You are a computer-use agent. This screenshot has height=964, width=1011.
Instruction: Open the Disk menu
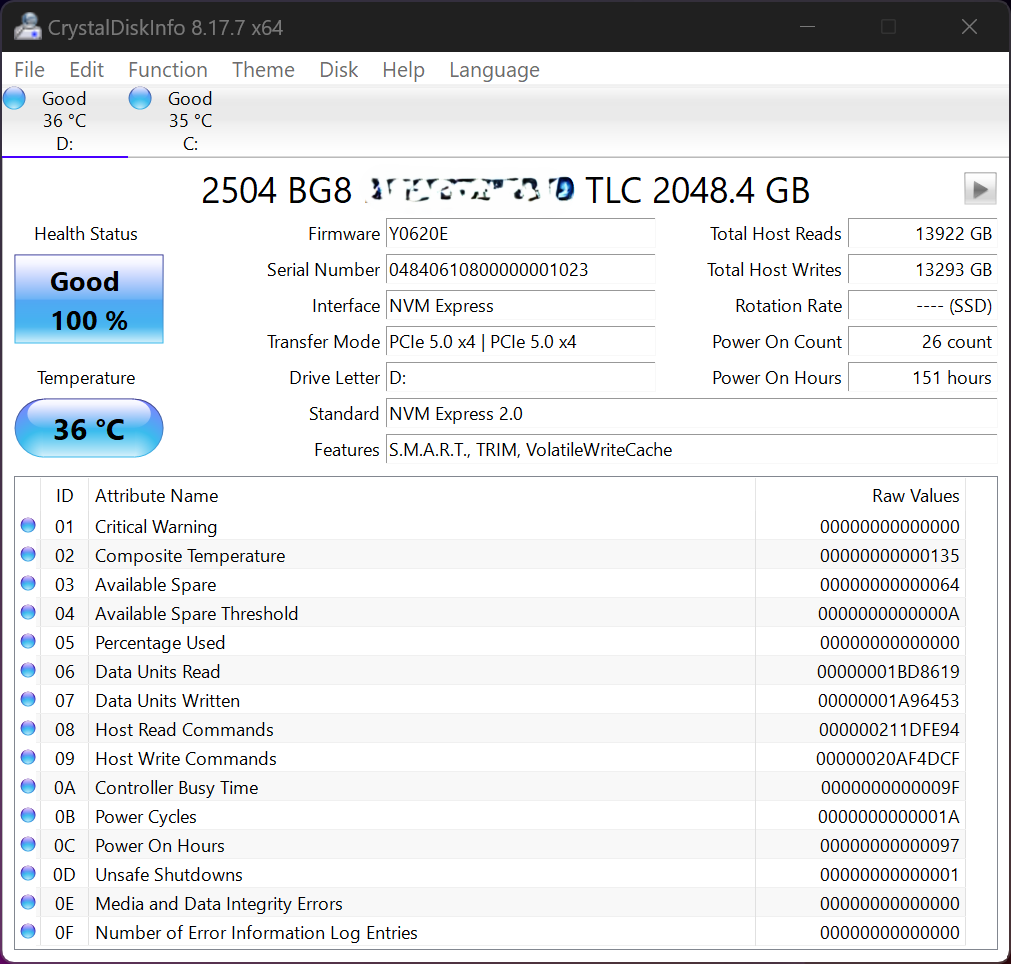click(339, 70)
